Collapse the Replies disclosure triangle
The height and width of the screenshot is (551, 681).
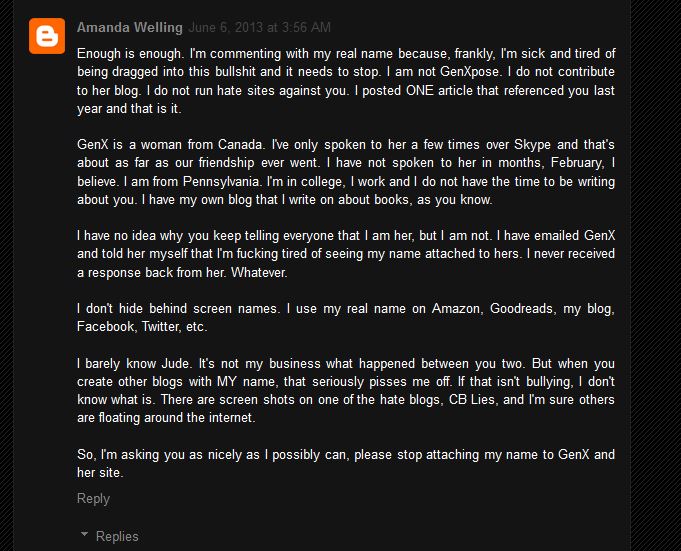(83, 537)
